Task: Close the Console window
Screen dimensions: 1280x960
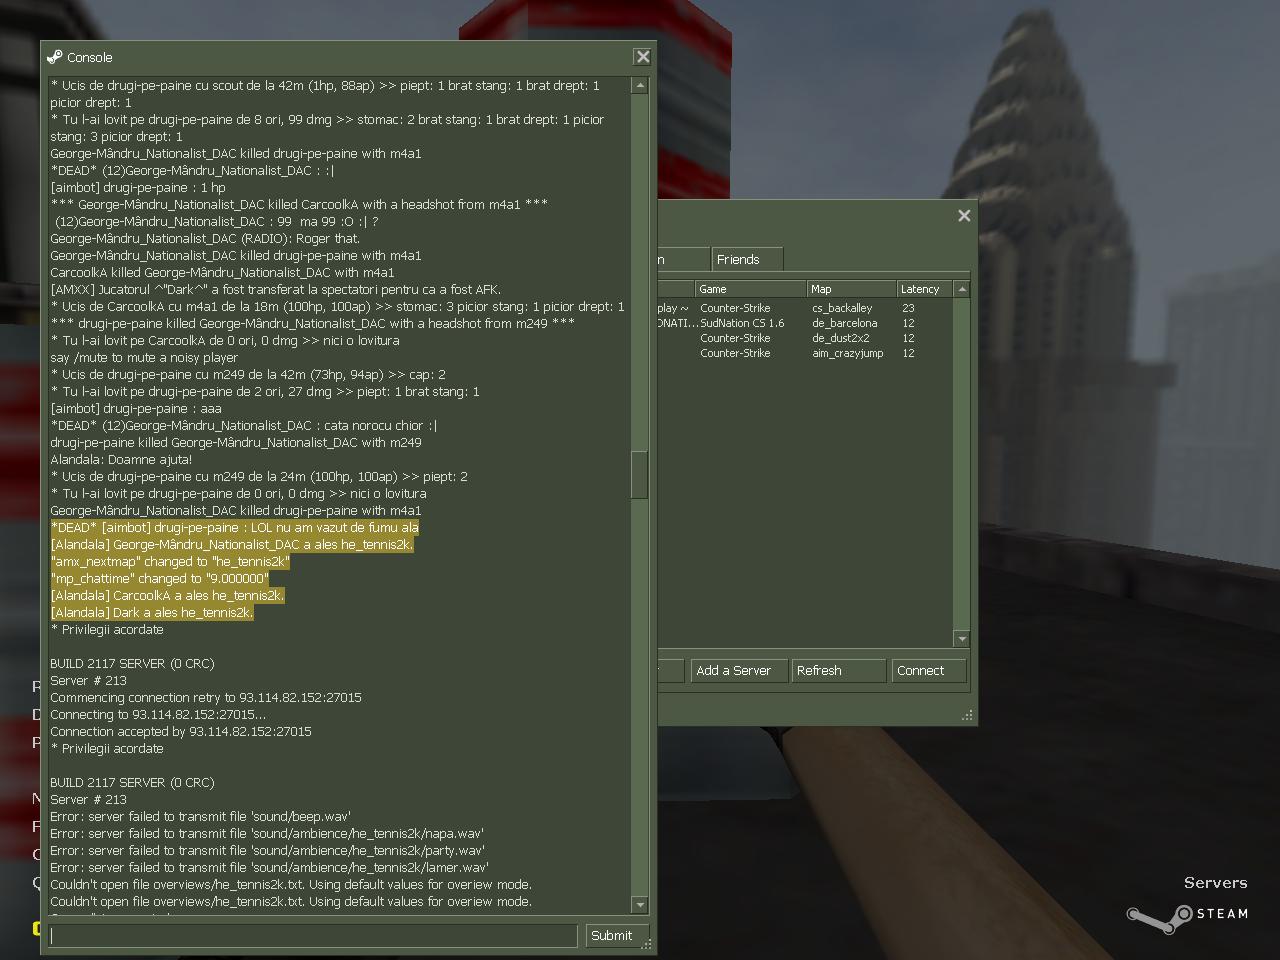Action: coord(643,57)
